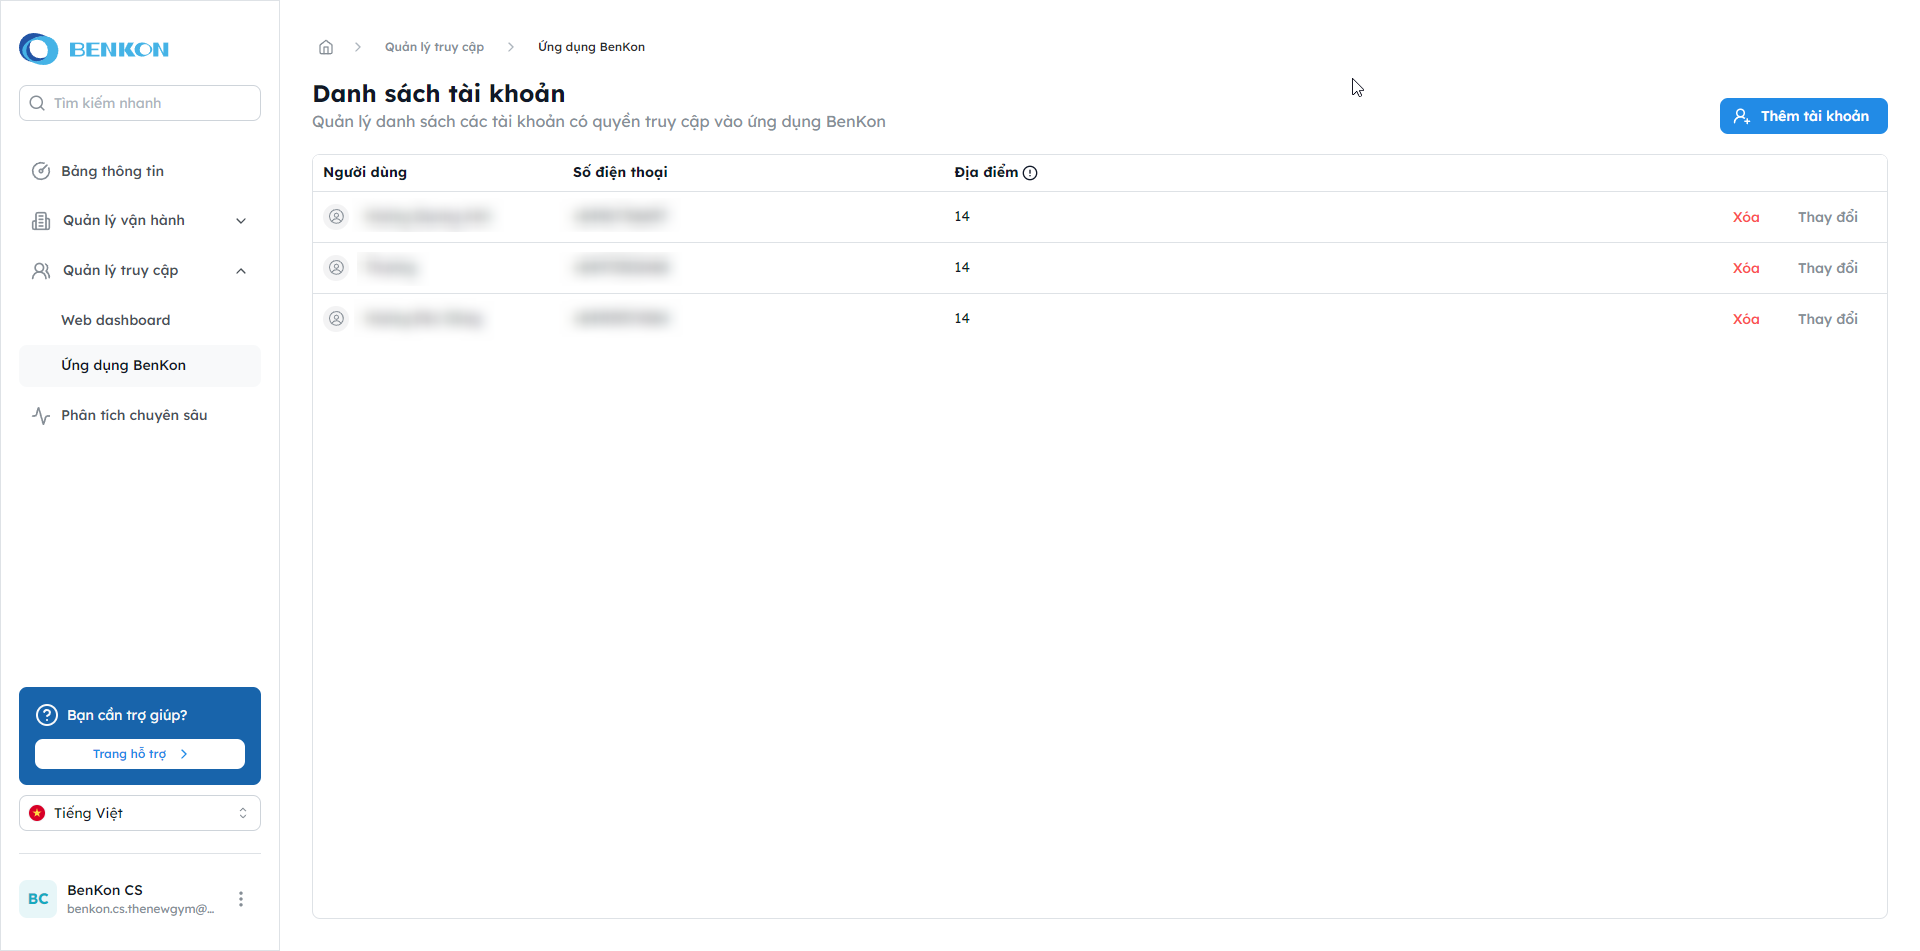Screen dimensions: 1920x951
Task: Click BenKon CS account name
Action: (105, 890)
